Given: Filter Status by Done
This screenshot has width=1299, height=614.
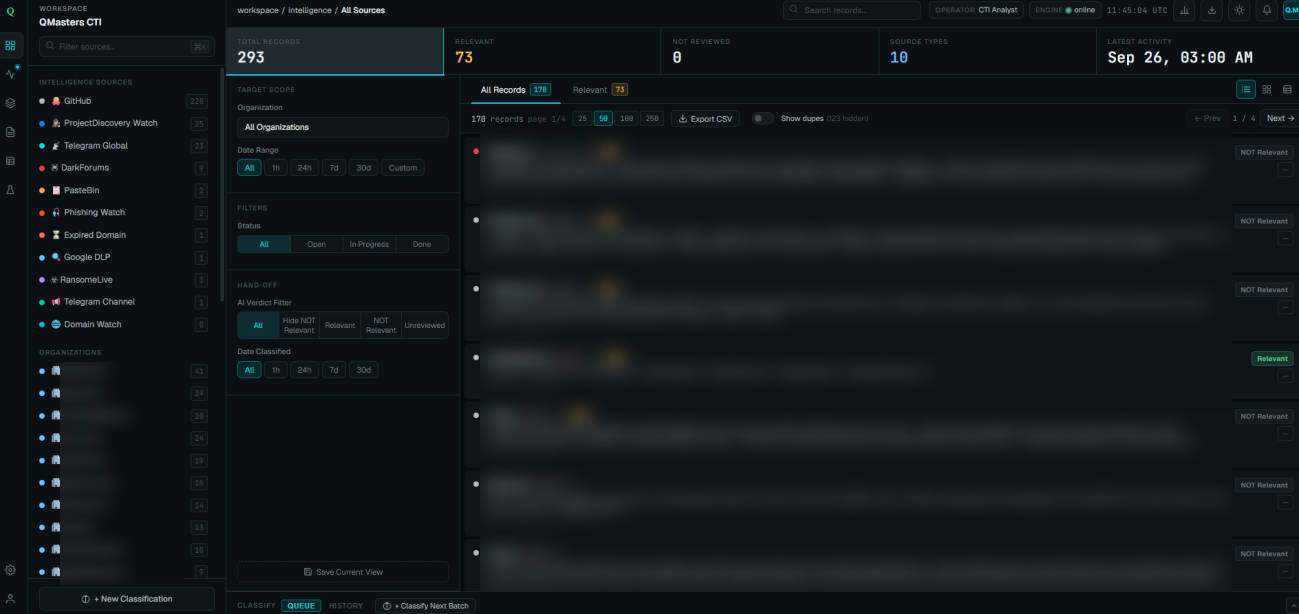Looking at the screenshot, I should tap(422, 244).
